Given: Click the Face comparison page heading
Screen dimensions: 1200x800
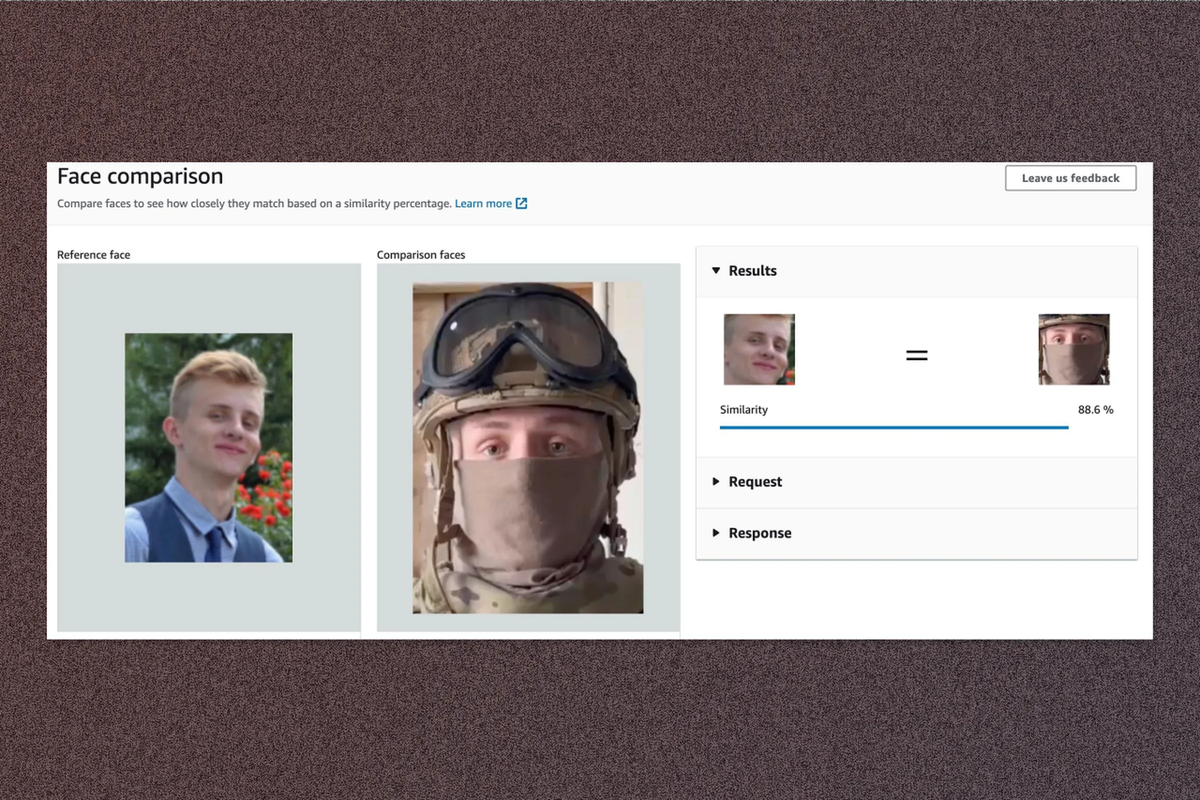Looking at the screenshot, I should click(140, 177).
